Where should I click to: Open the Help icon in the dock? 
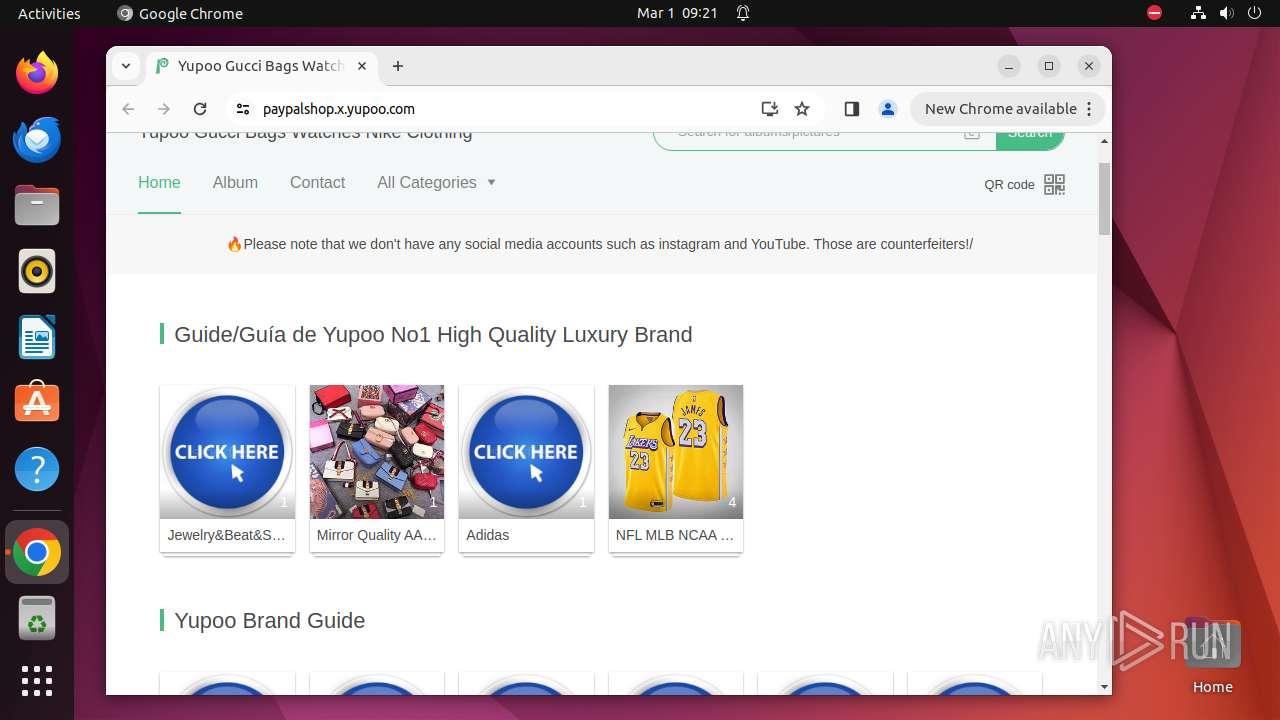(37, 469)
